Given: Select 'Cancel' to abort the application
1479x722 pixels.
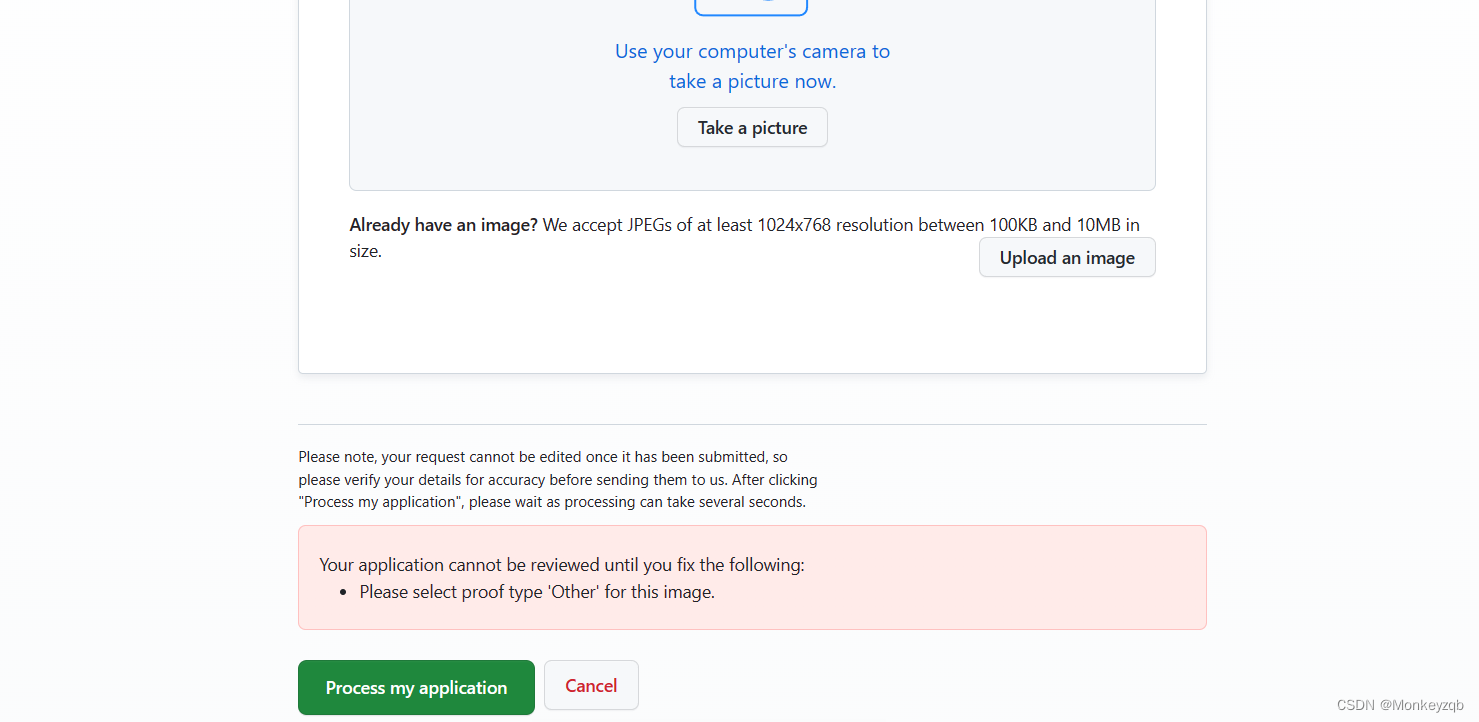Looking at the screenshot, I should pos(591,685).
